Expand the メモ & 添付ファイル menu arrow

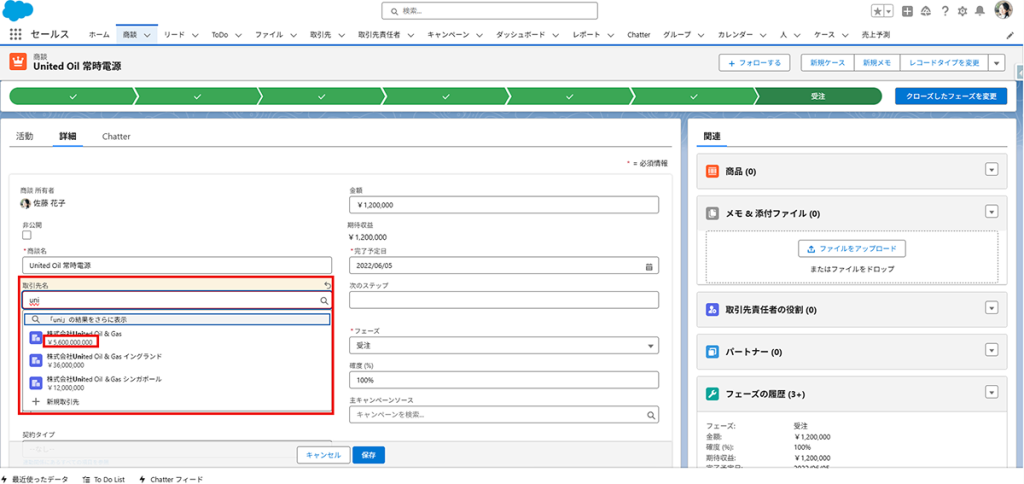pos(991,212)
